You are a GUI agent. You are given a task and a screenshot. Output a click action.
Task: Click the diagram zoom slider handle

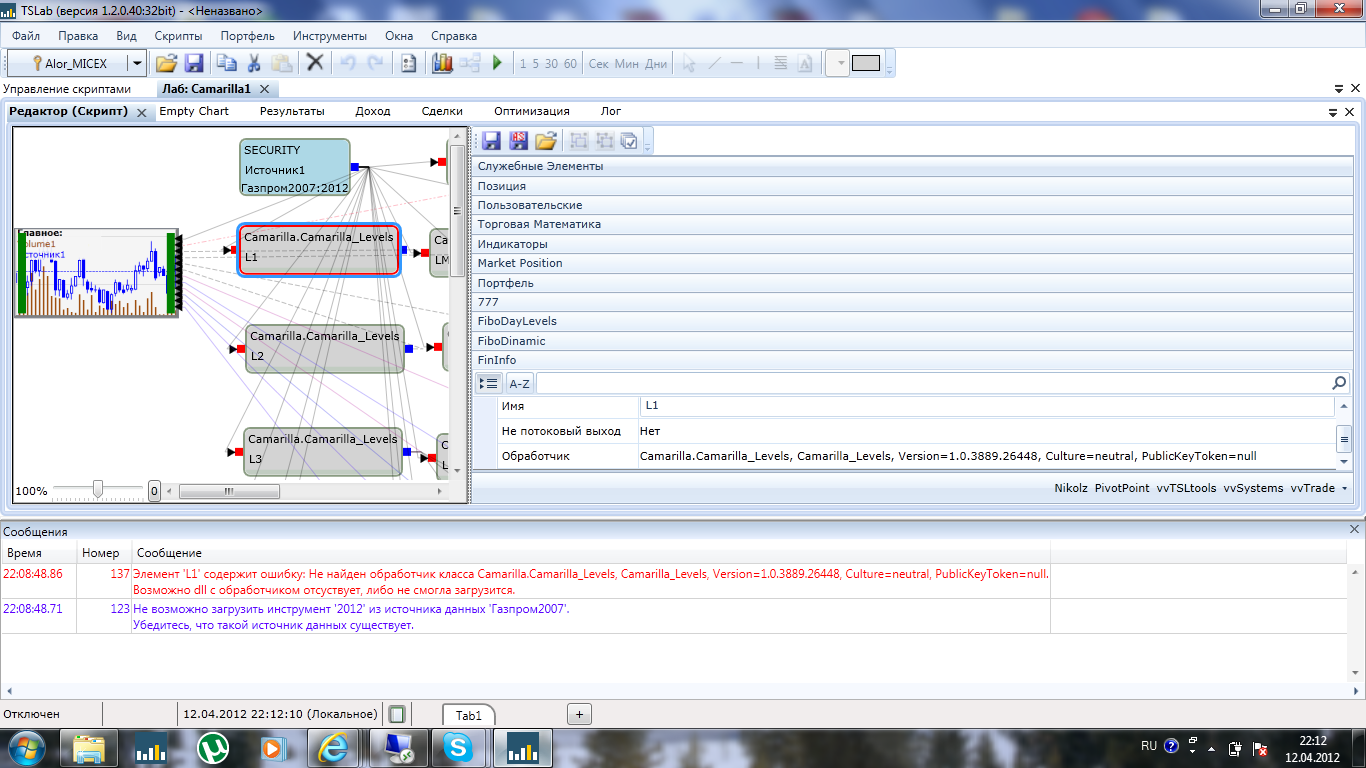coord(97,490)
